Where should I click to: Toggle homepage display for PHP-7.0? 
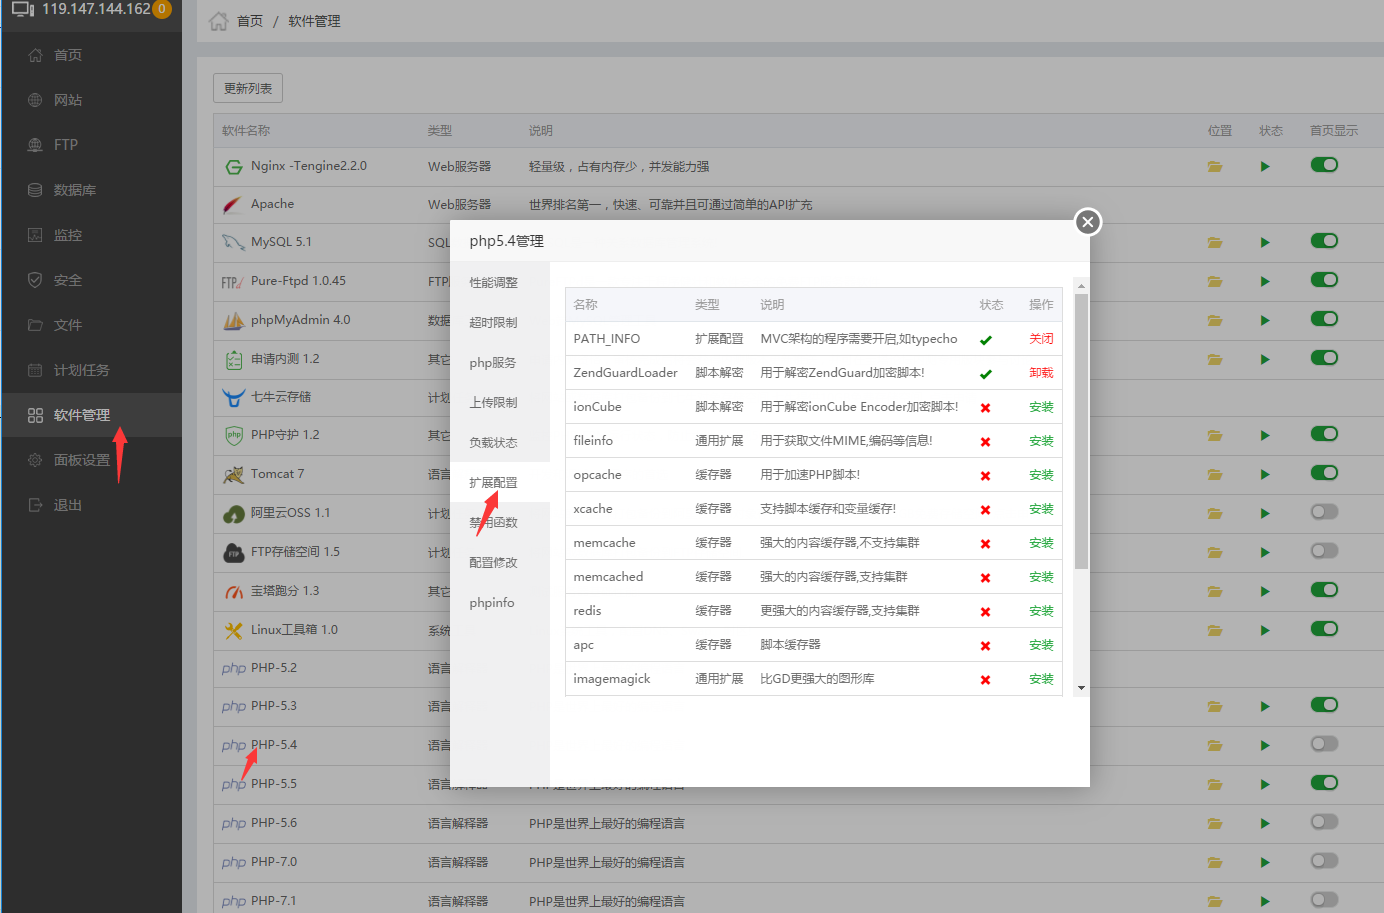pos(1324,861)
